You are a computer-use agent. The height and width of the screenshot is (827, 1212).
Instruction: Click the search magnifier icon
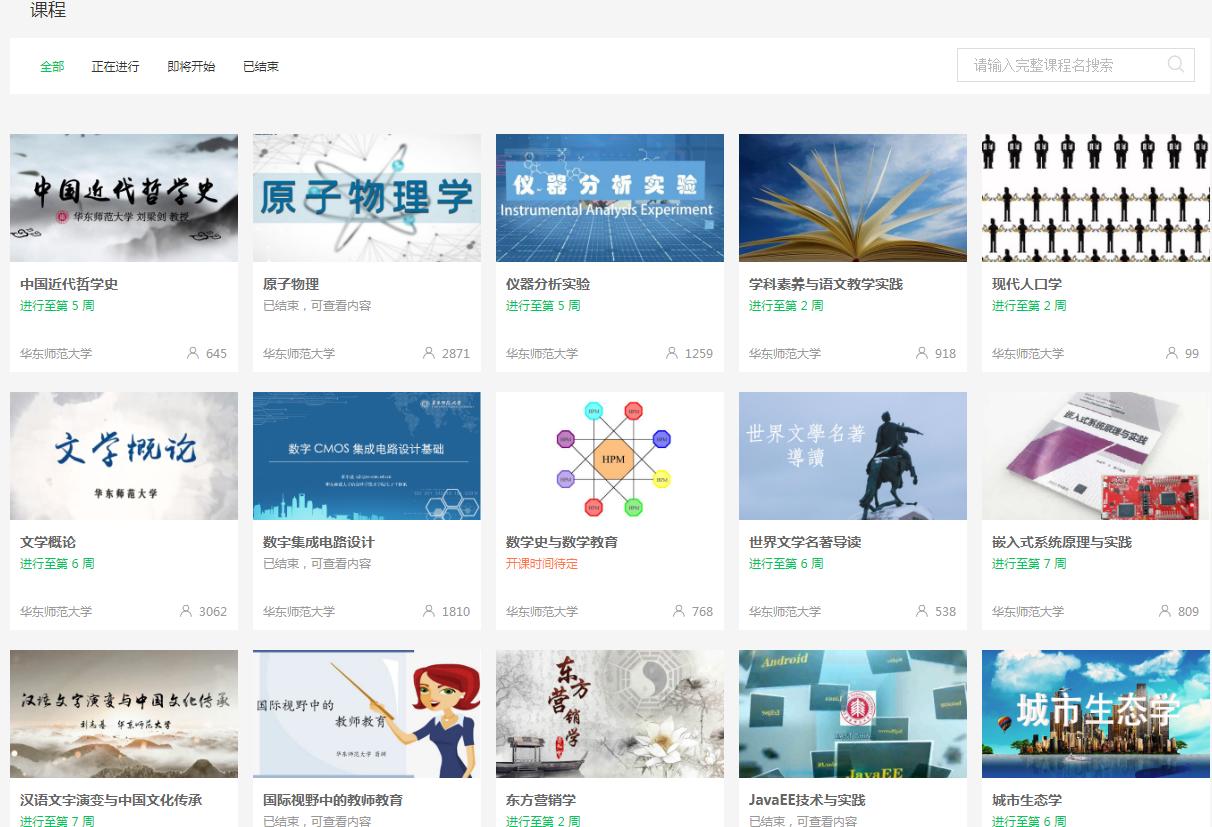[x=1175, y=64]
